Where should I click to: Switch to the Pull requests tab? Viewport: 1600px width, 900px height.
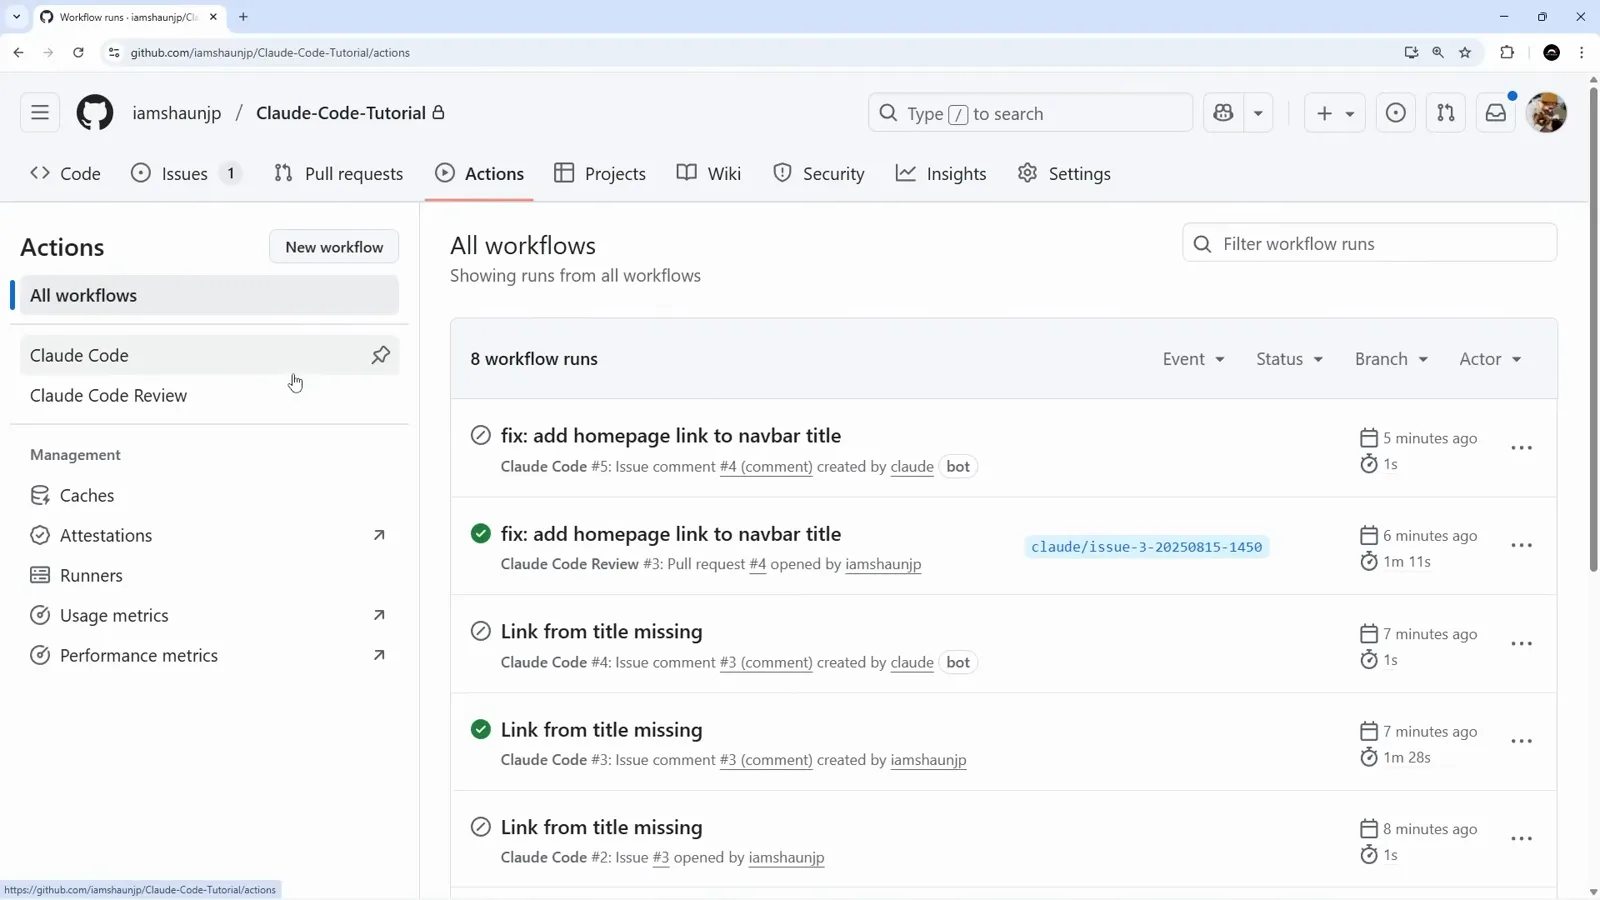(x=338, y=173)
